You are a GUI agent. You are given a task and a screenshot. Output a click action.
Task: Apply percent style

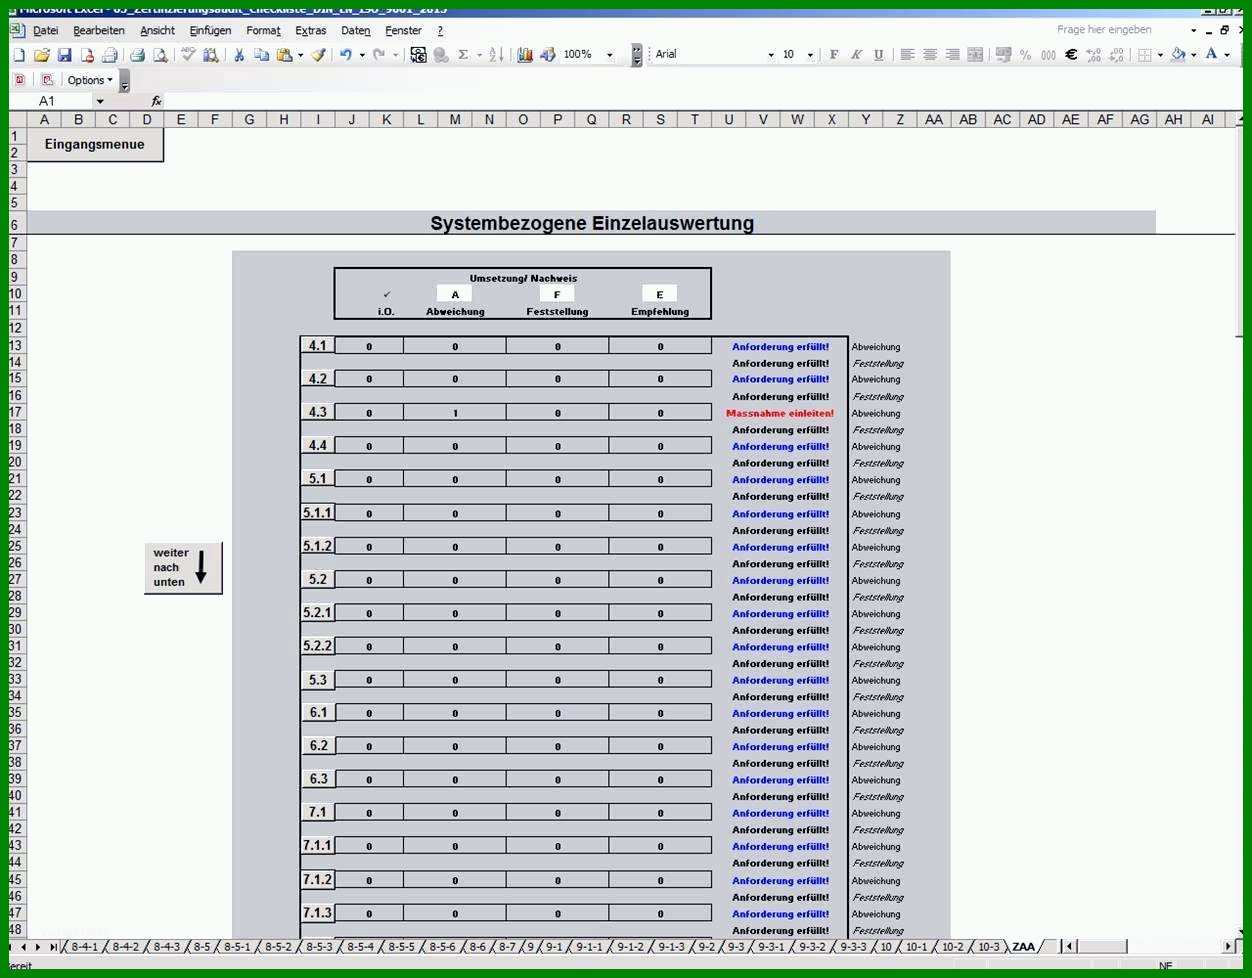[x=1025, y=55]
